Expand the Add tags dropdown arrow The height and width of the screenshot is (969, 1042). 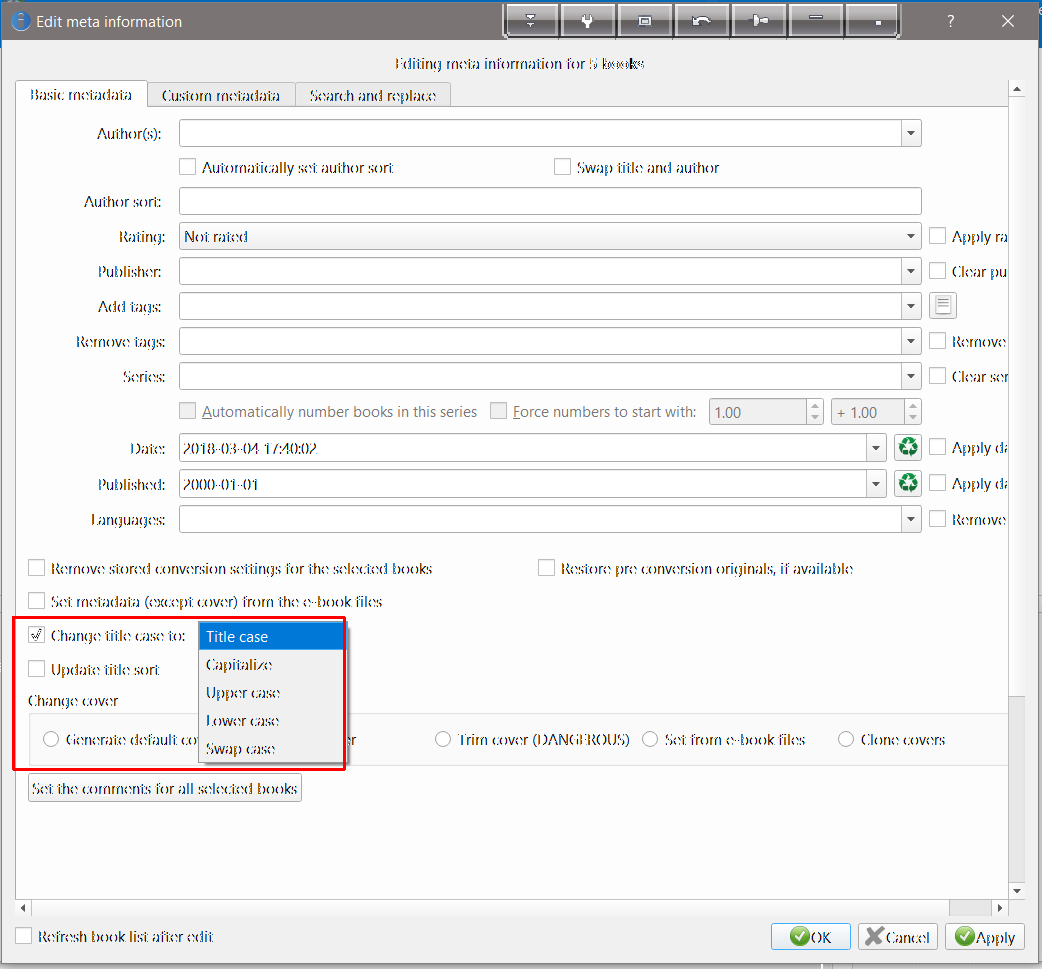coord(911,306)
